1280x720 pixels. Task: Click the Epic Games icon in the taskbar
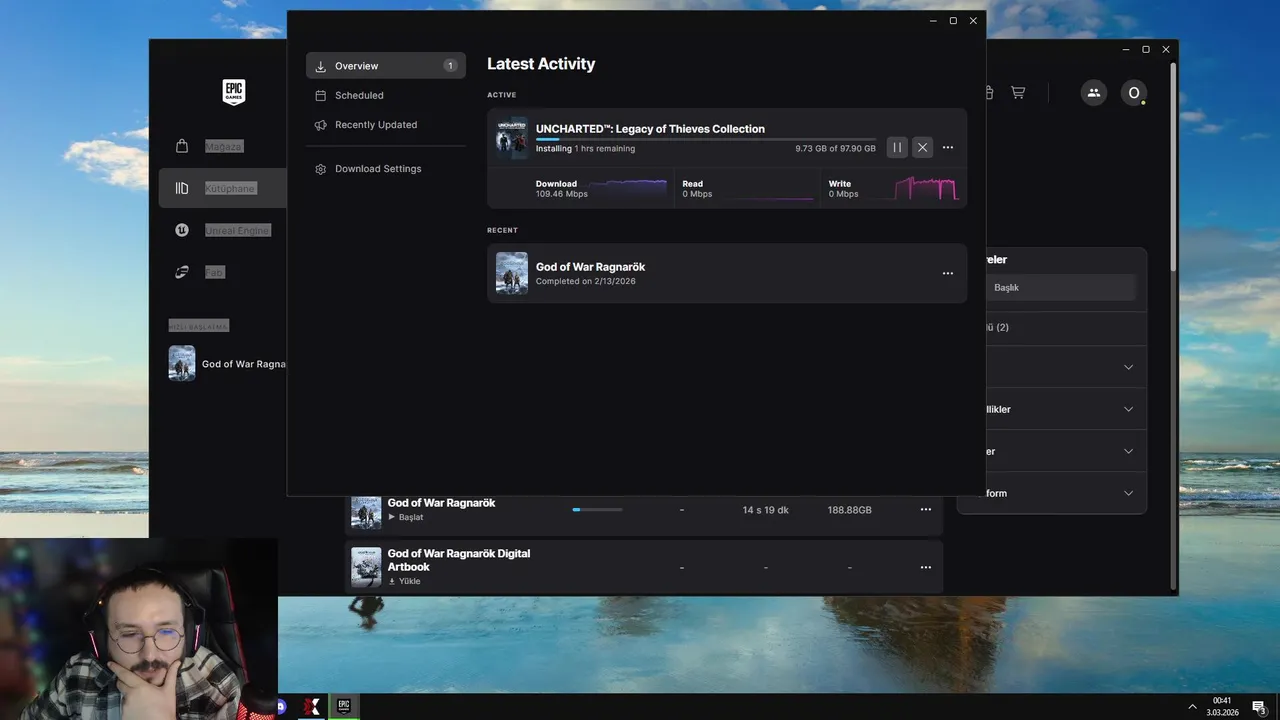pyautogui.click(x=344, y=706)
